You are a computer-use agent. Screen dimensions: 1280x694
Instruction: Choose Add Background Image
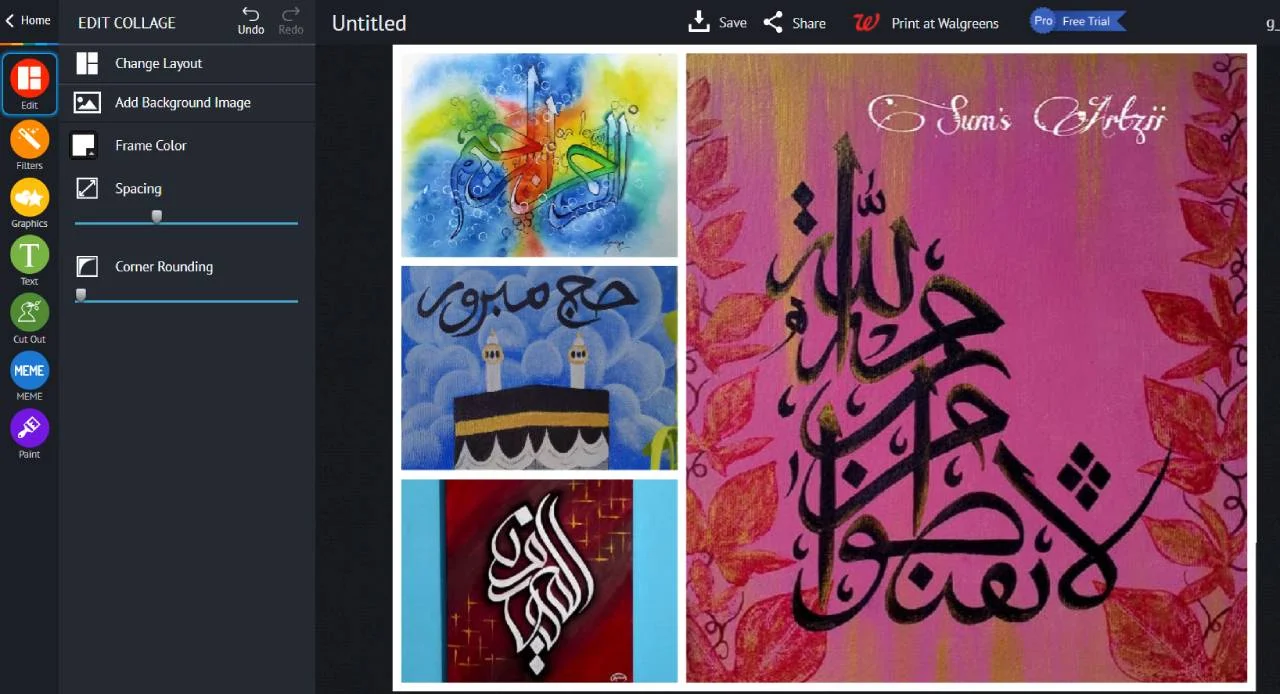click(x=187, y=103)
